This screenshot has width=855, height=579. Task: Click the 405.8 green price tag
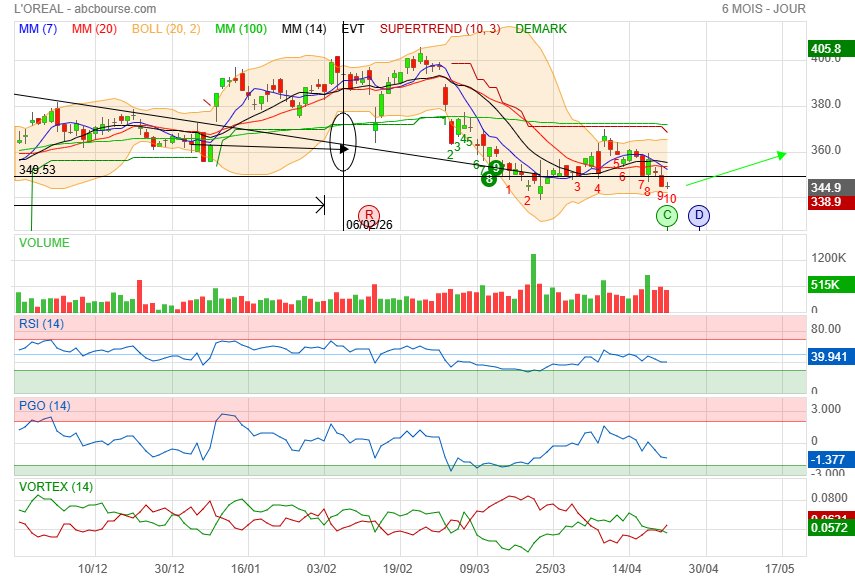[x=827, y=49]
